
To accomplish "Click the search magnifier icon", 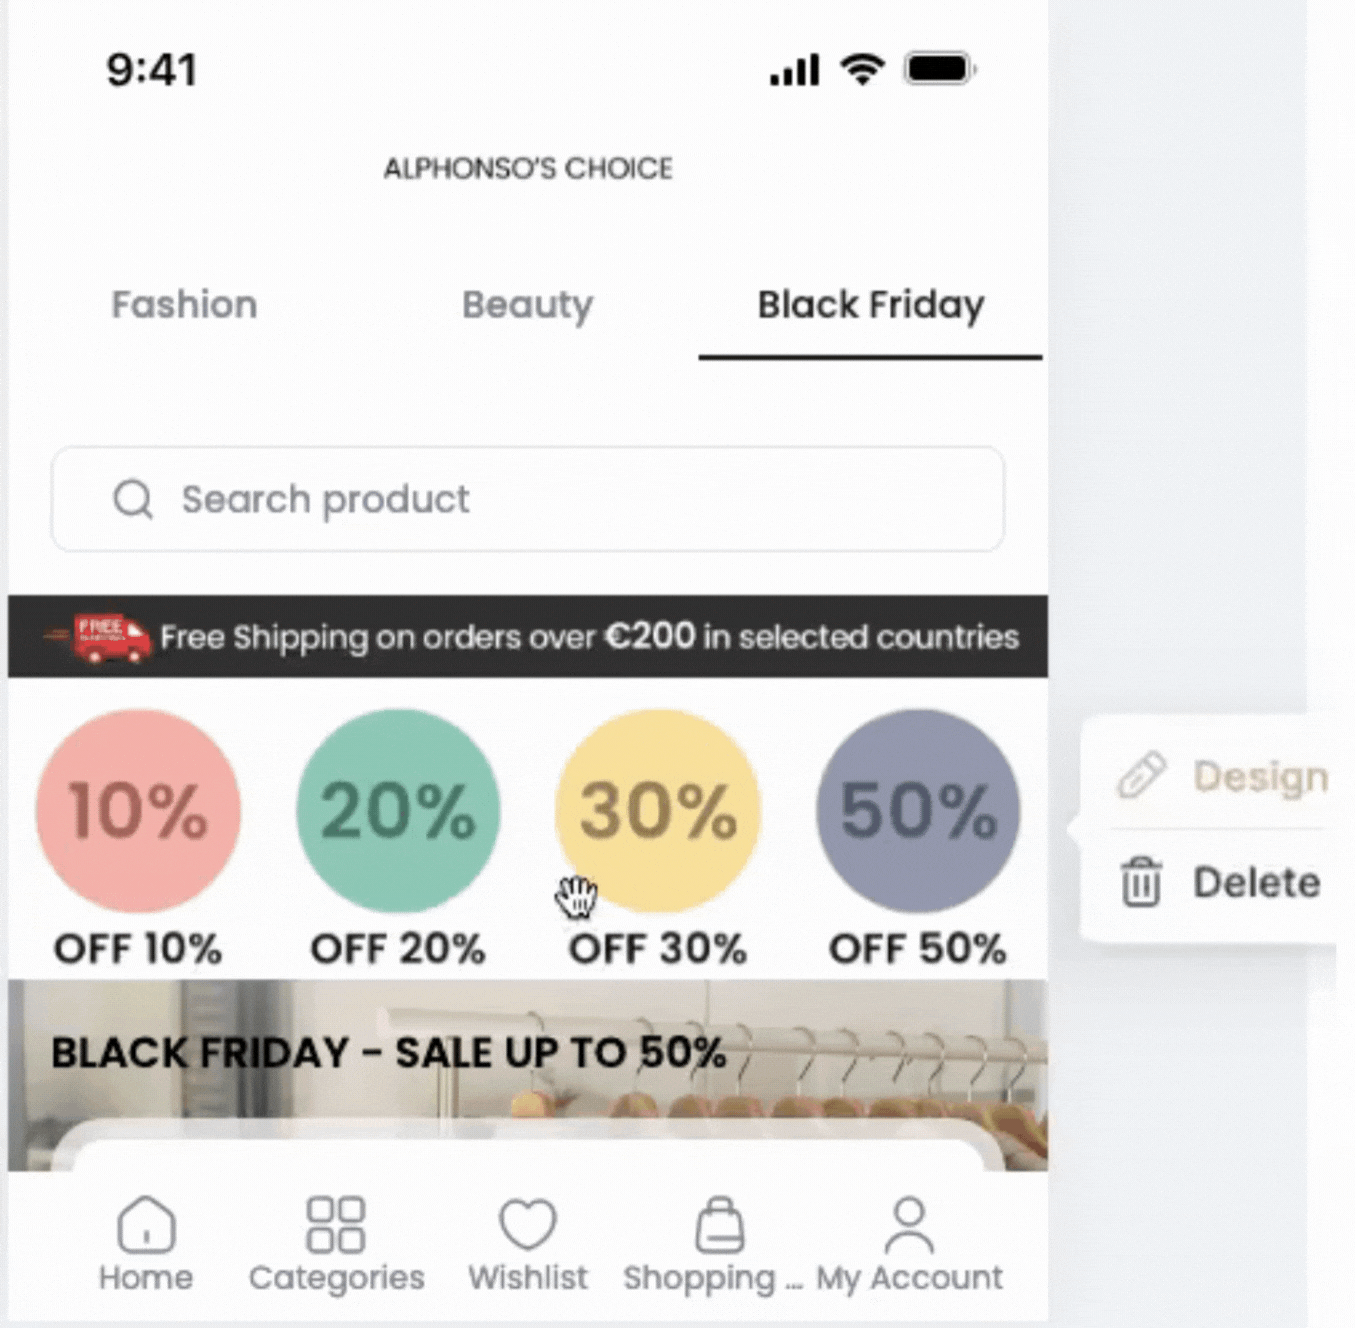I will tap(133, 498).
